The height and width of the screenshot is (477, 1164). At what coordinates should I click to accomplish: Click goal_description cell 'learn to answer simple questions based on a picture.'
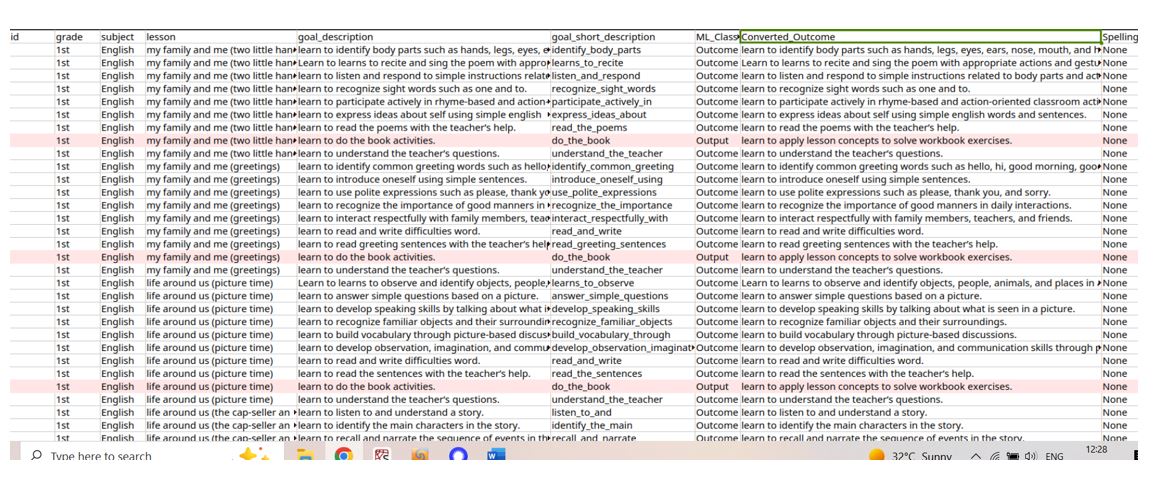click(423, 296)
